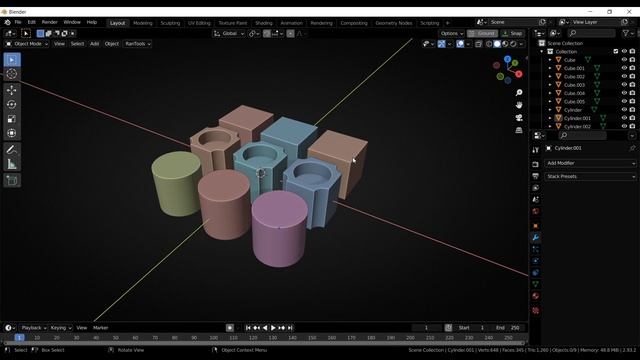This screenshot has width=640, height=360.
Task: Hide Cube in viewport via eye icon
Action: pyautogui.click(x=624, y=60)
